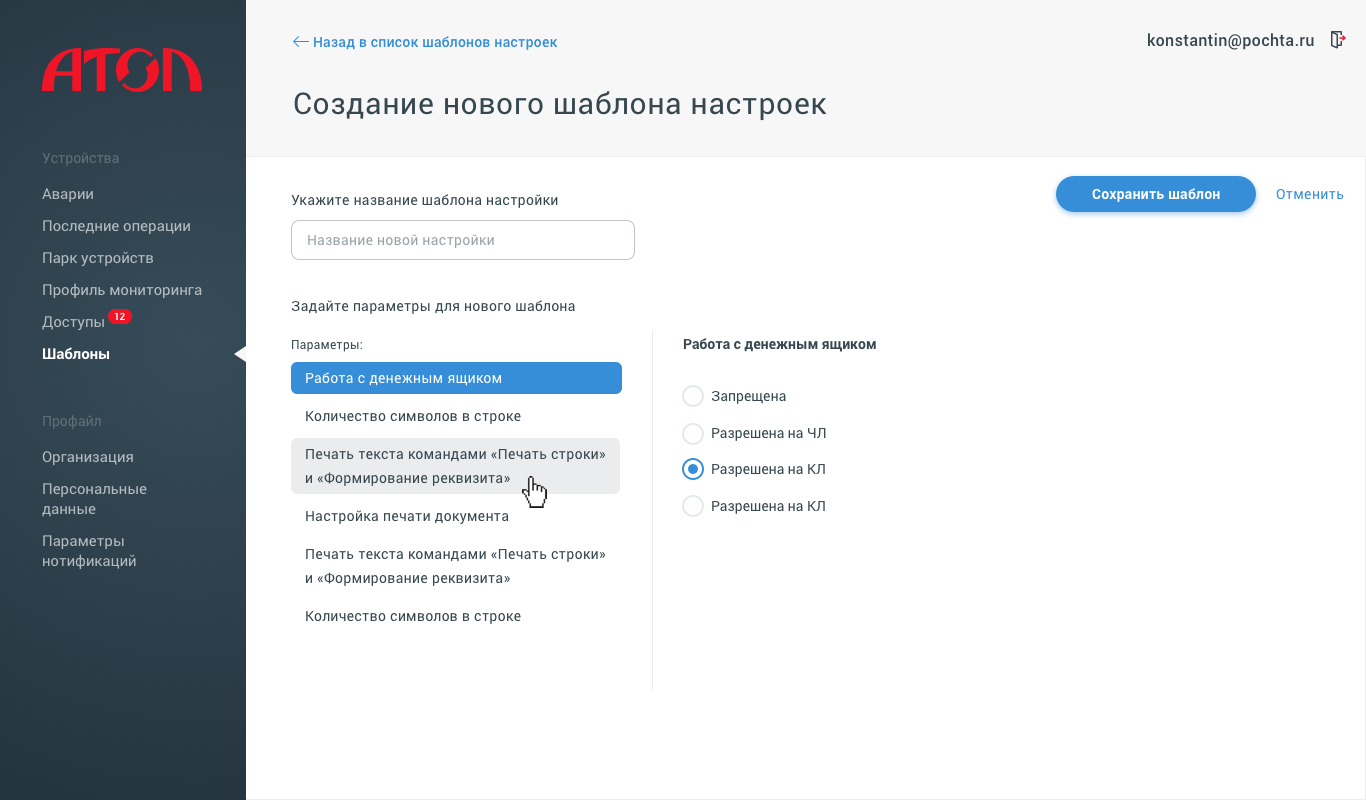Select the unselected Разрешена на КЛ radio
This screenshot has height=800, width=1366.
[693, 506]
